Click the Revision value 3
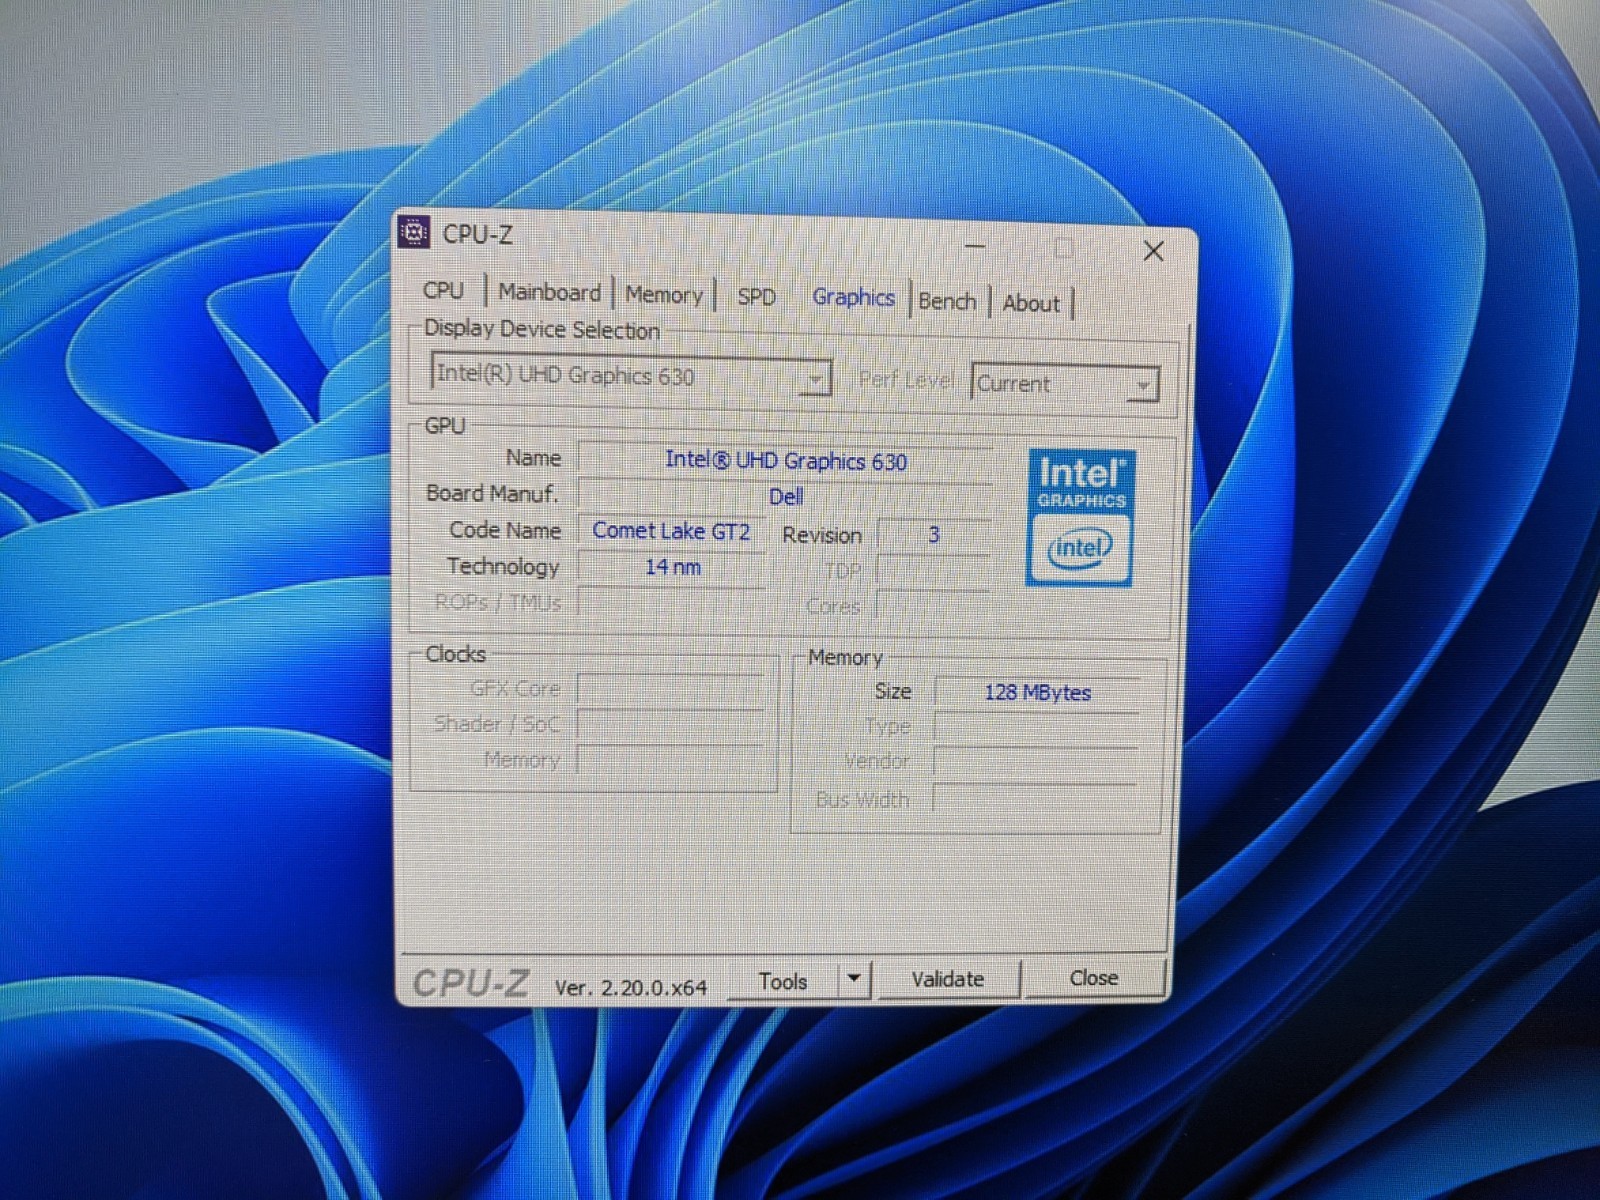 (934, 535)
